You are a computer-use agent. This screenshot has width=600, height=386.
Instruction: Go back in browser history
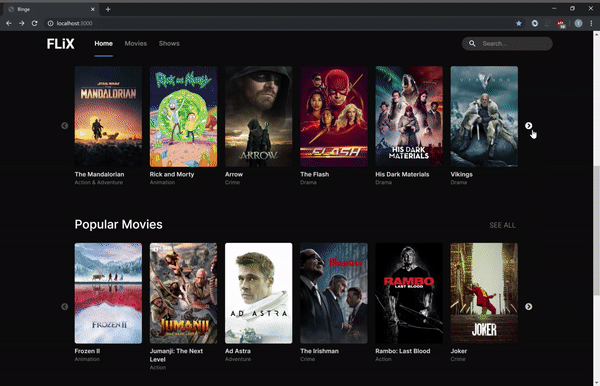coord(9,23)
